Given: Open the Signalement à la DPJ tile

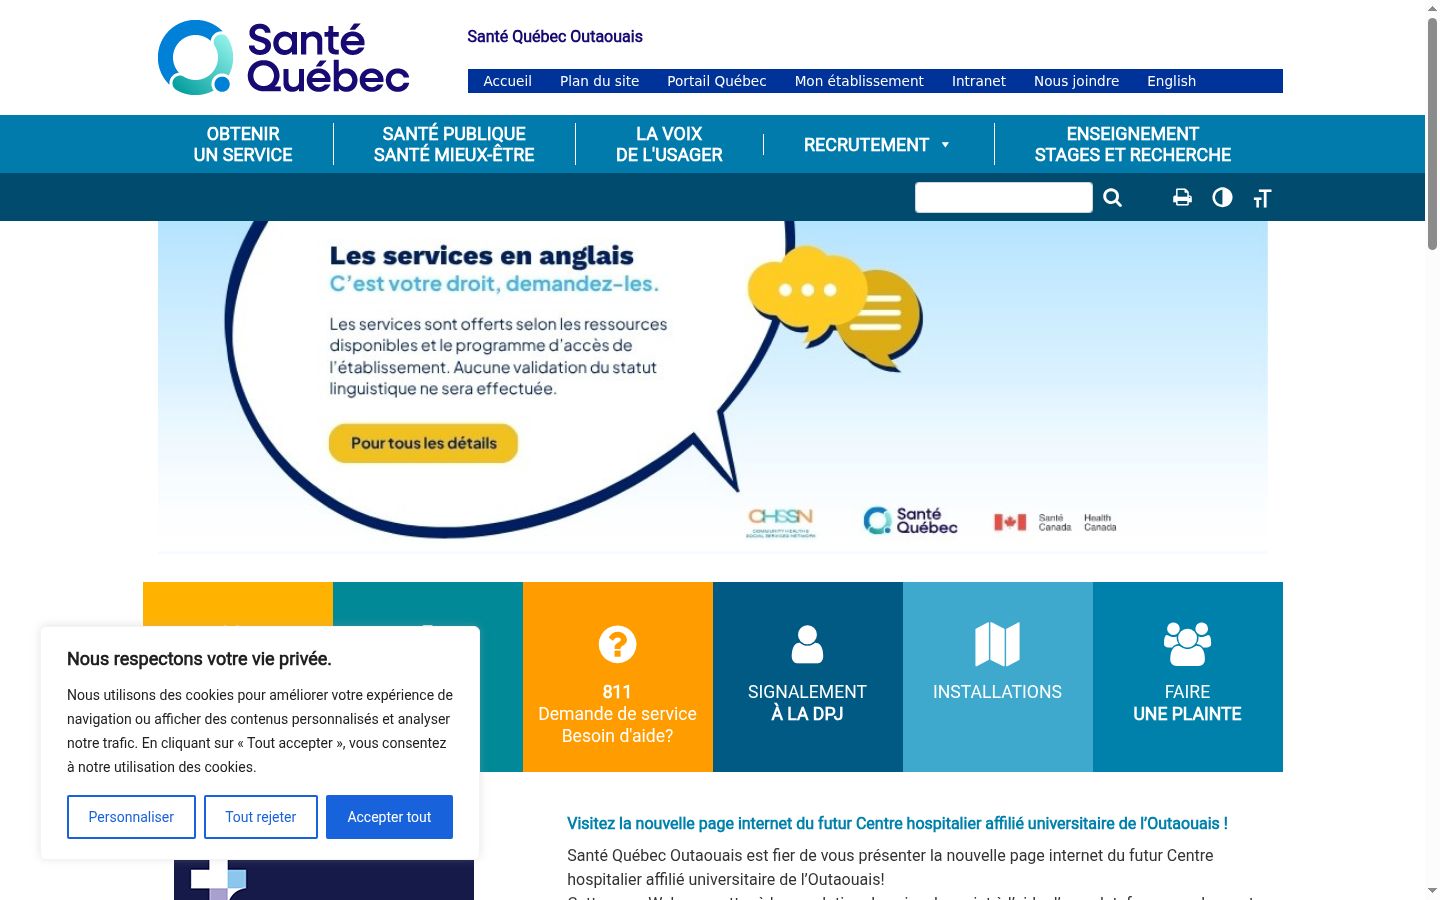Looking at the screenshot, I should [808, 677].
